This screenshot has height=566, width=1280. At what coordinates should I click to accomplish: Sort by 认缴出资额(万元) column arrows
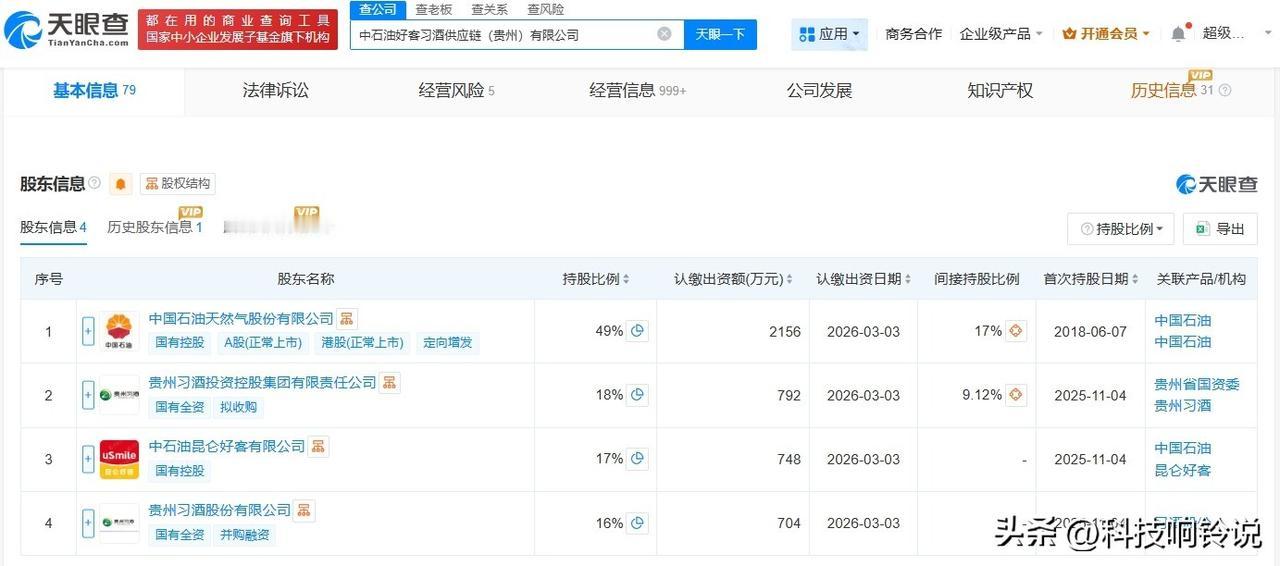tap(789, 280)
